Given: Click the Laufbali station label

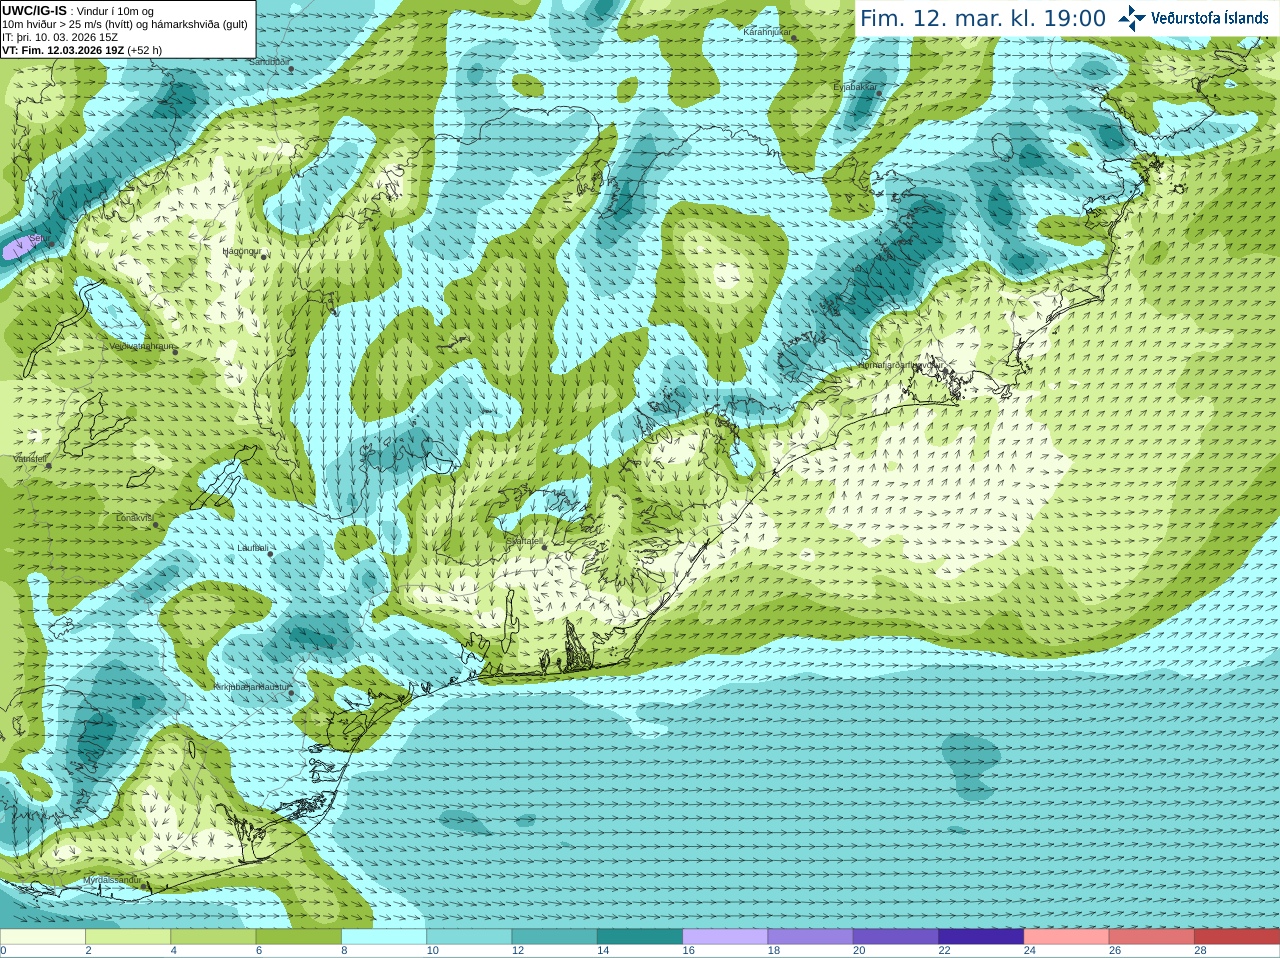Looking at the screenshot, I should pyautogui.click(x=252, y=548).
